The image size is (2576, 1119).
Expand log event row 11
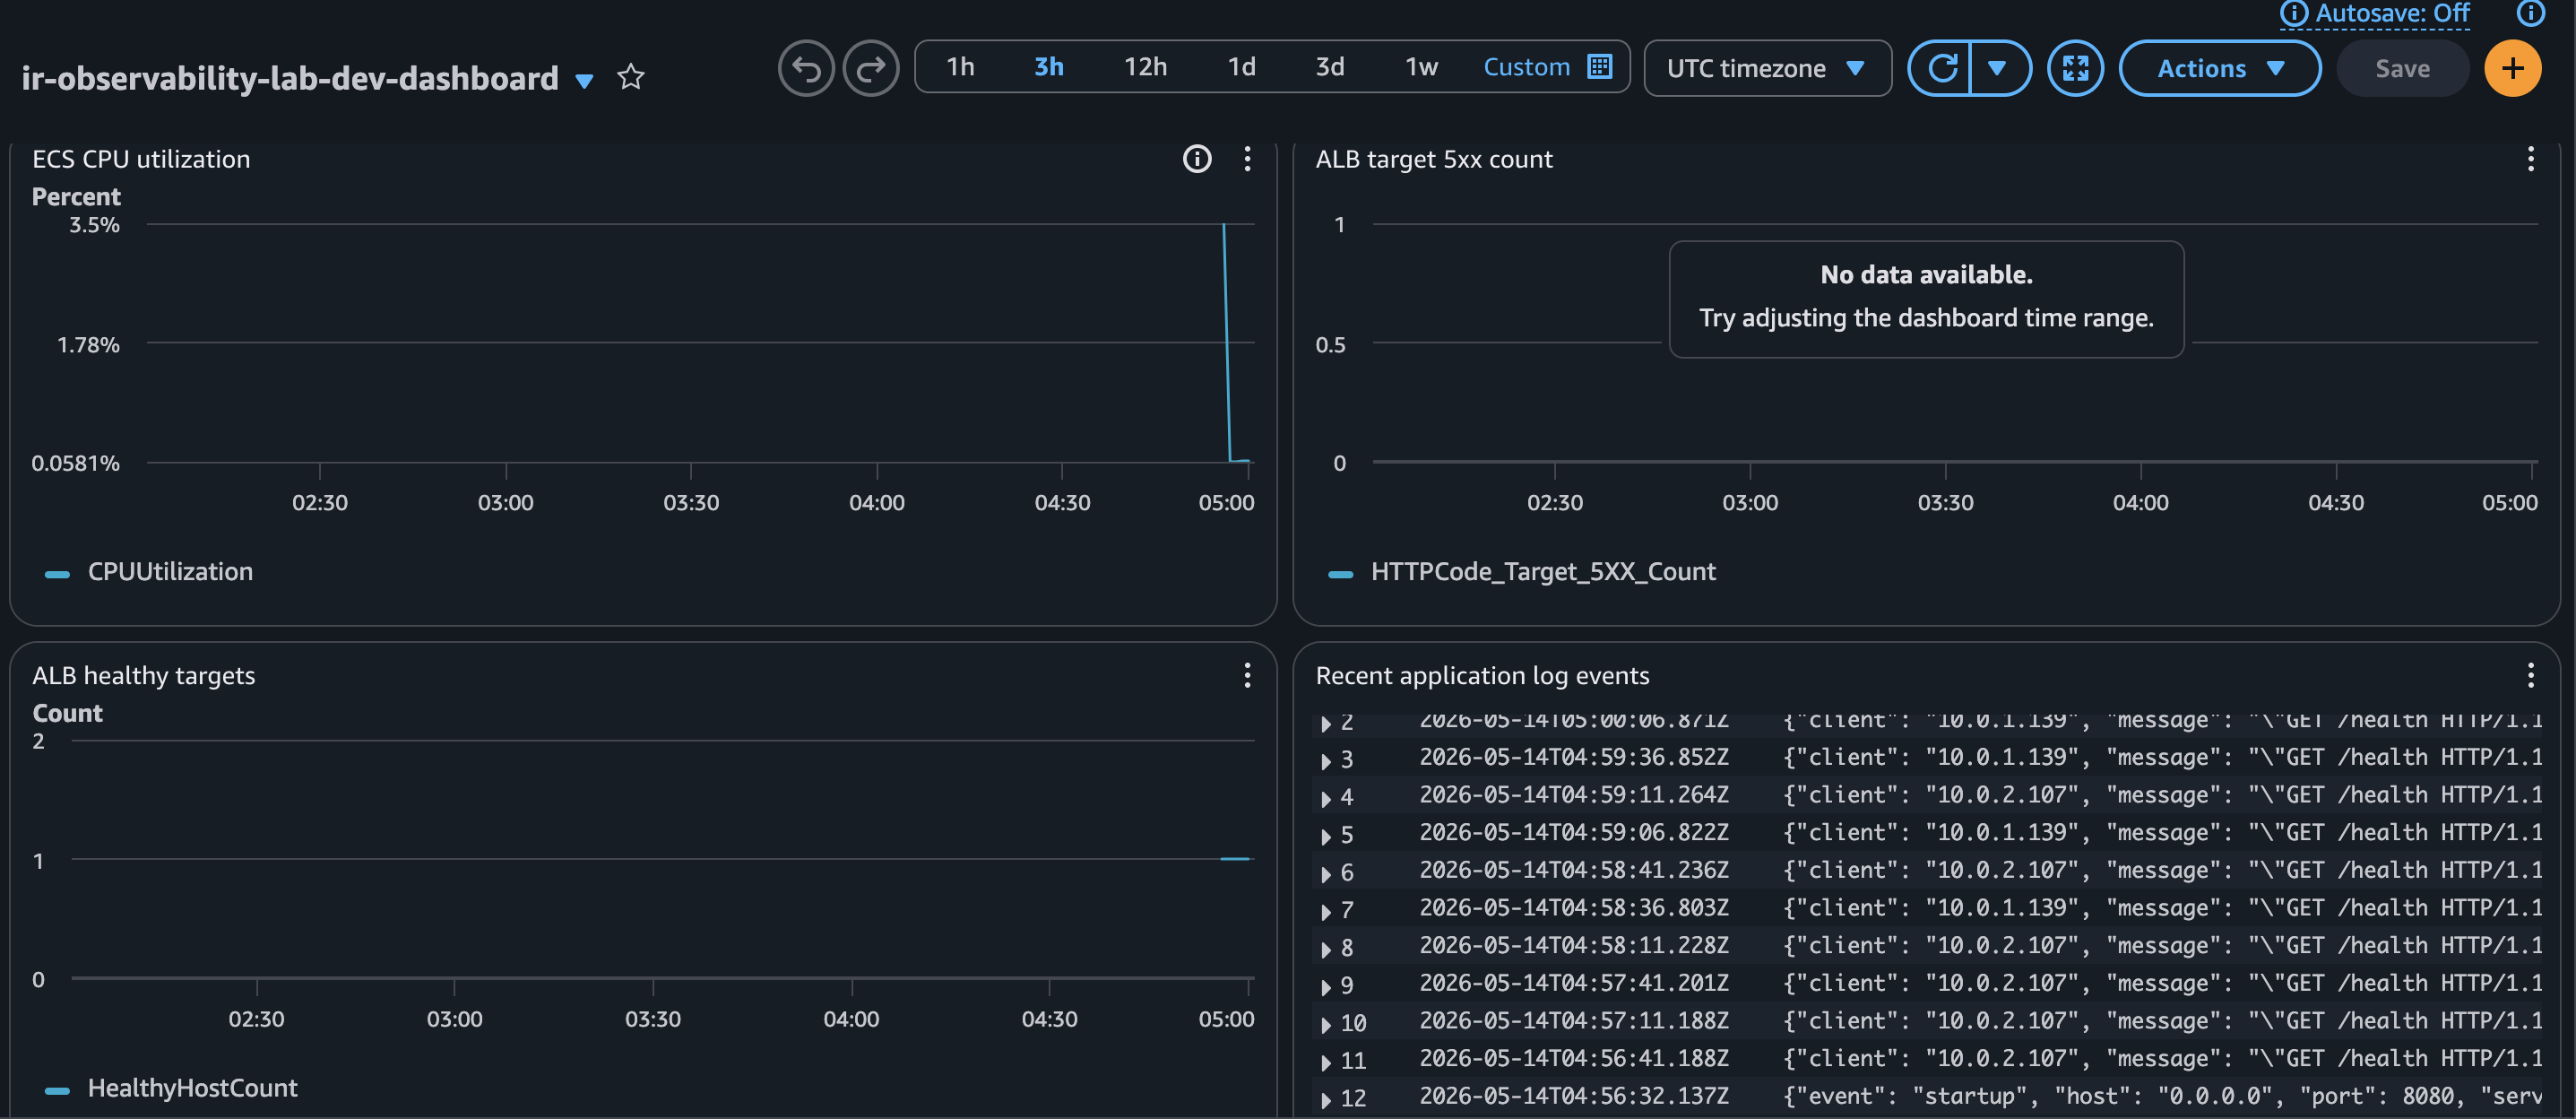coord(1326,1062)
